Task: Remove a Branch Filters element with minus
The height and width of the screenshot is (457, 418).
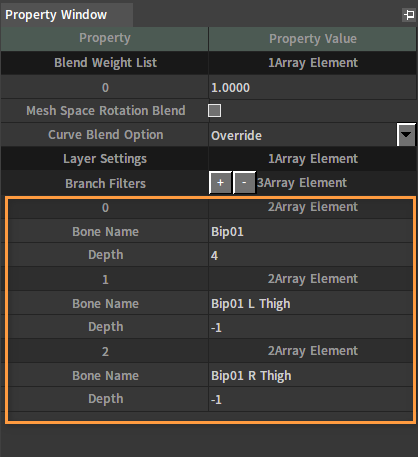Action: point(244,183)
